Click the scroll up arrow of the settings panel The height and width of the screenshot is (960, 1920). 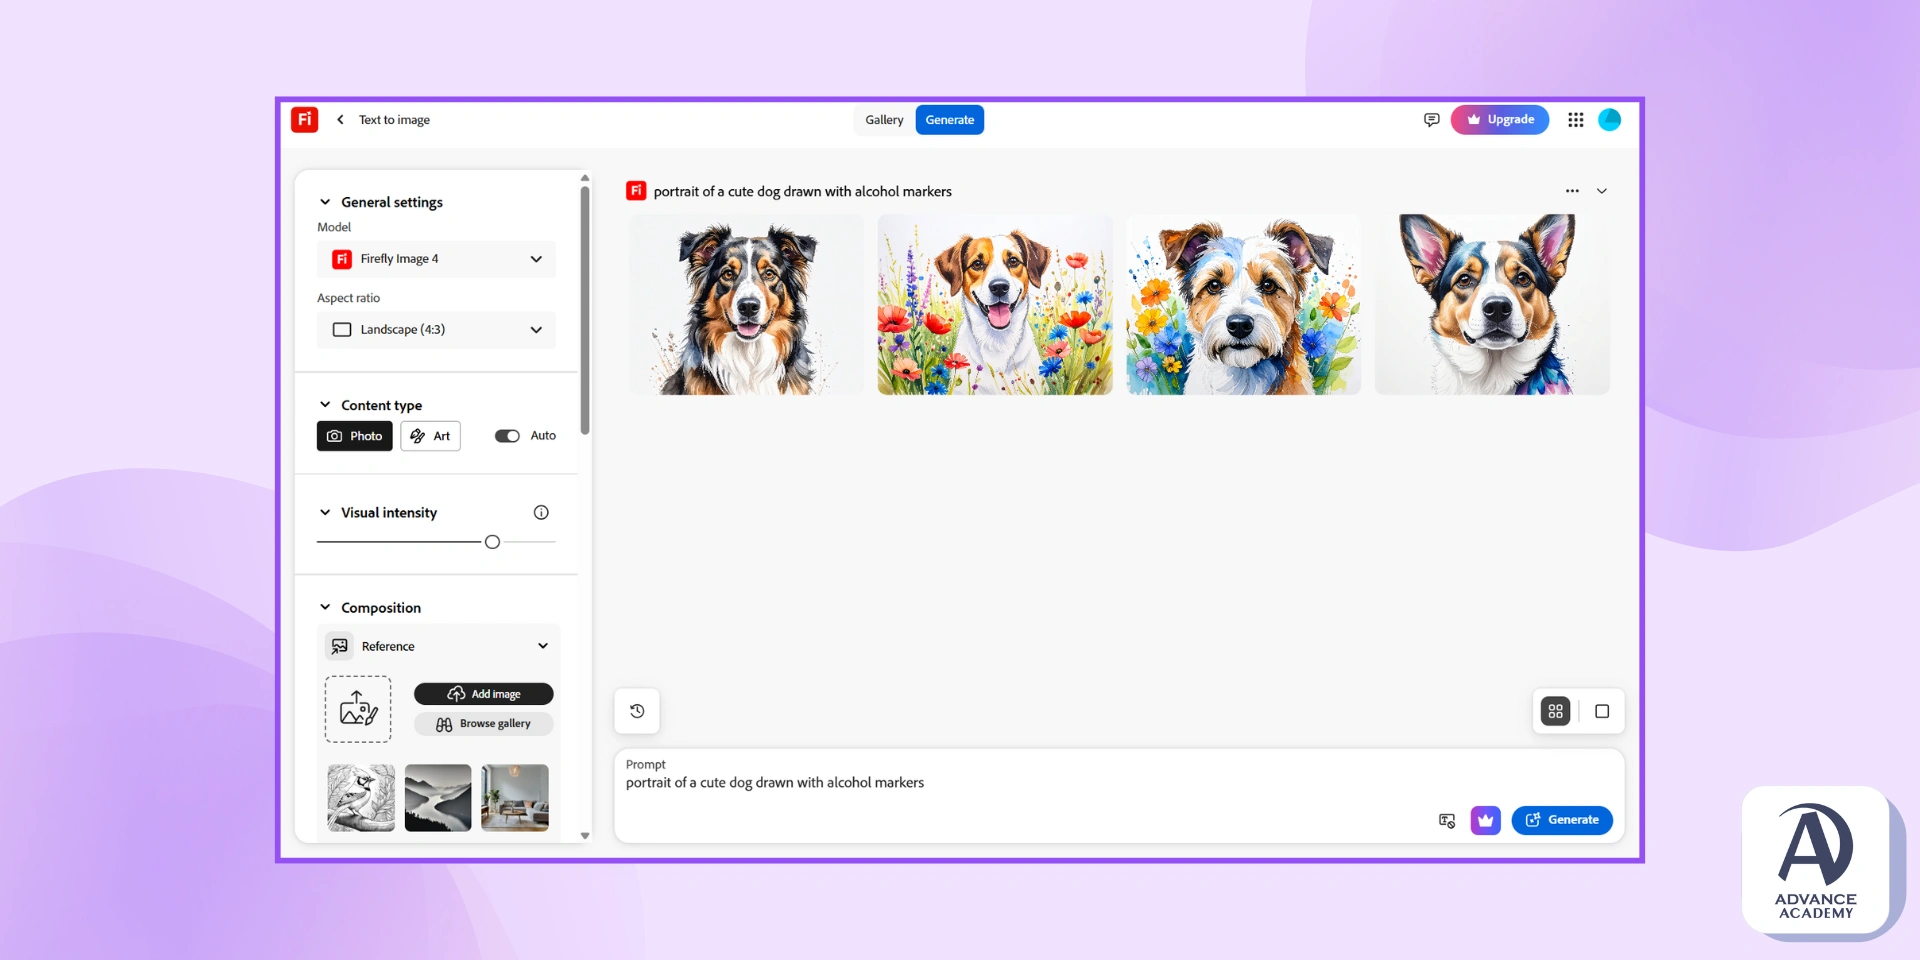tap(585, 178)
